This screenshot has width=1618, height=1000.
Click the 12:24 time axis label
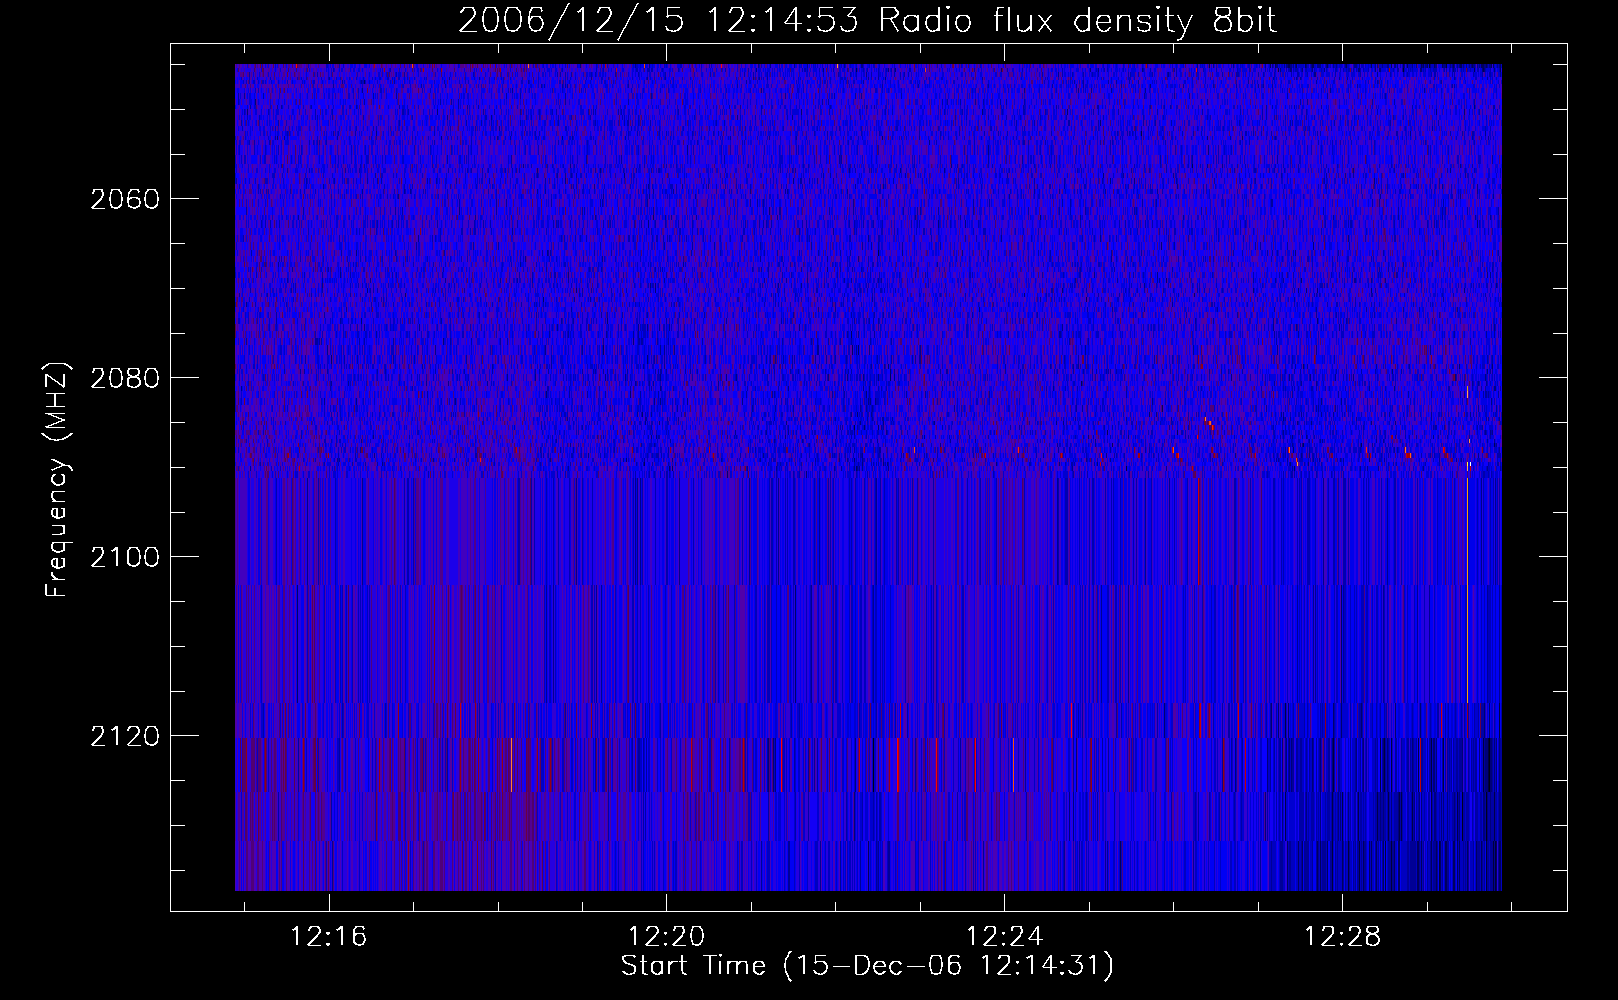pos(1004,936)
